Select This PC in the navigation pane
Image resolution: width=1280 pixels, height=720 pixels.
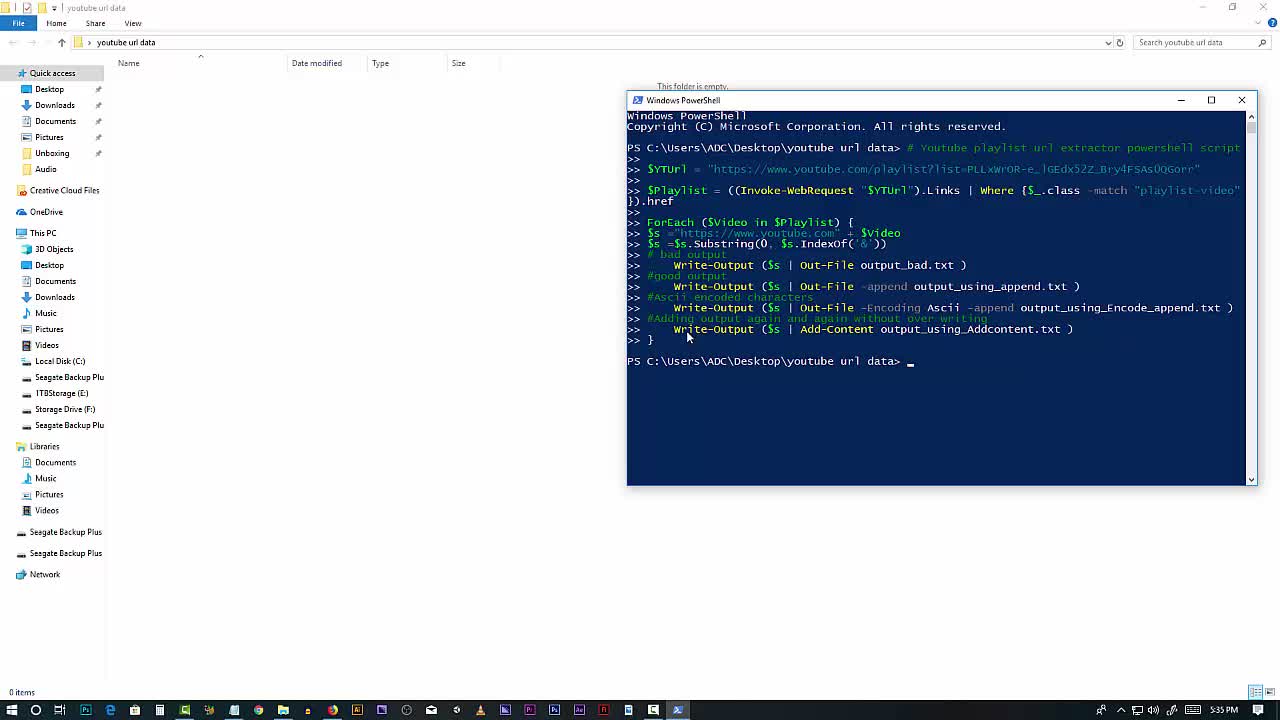(43, 233)
